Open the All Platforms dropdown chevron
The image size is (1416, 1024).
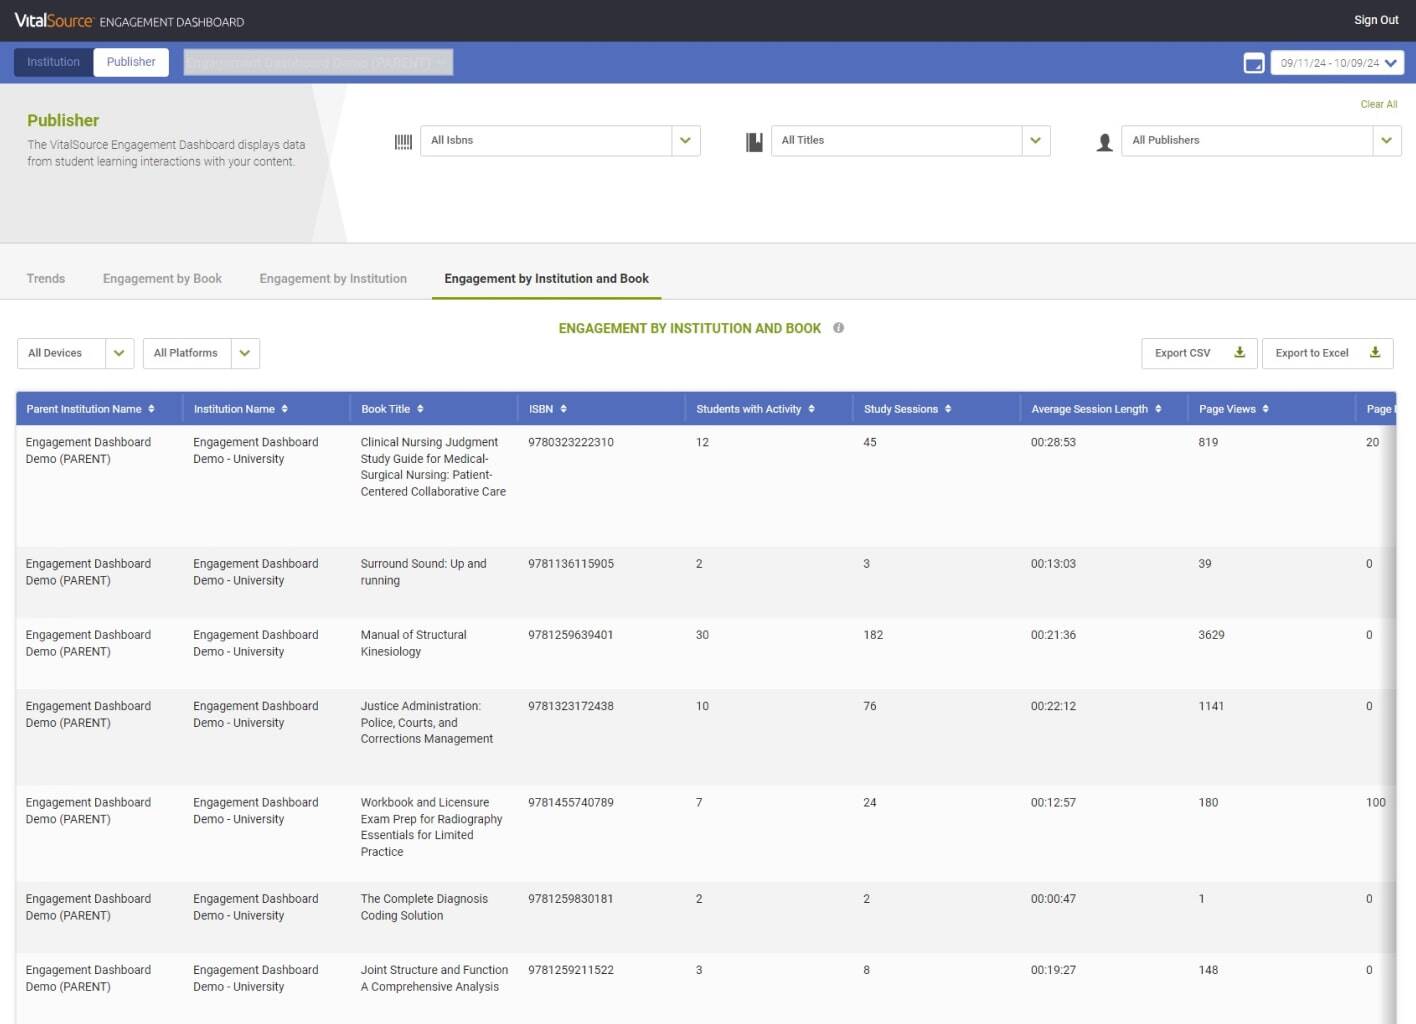tap(245, 353)
